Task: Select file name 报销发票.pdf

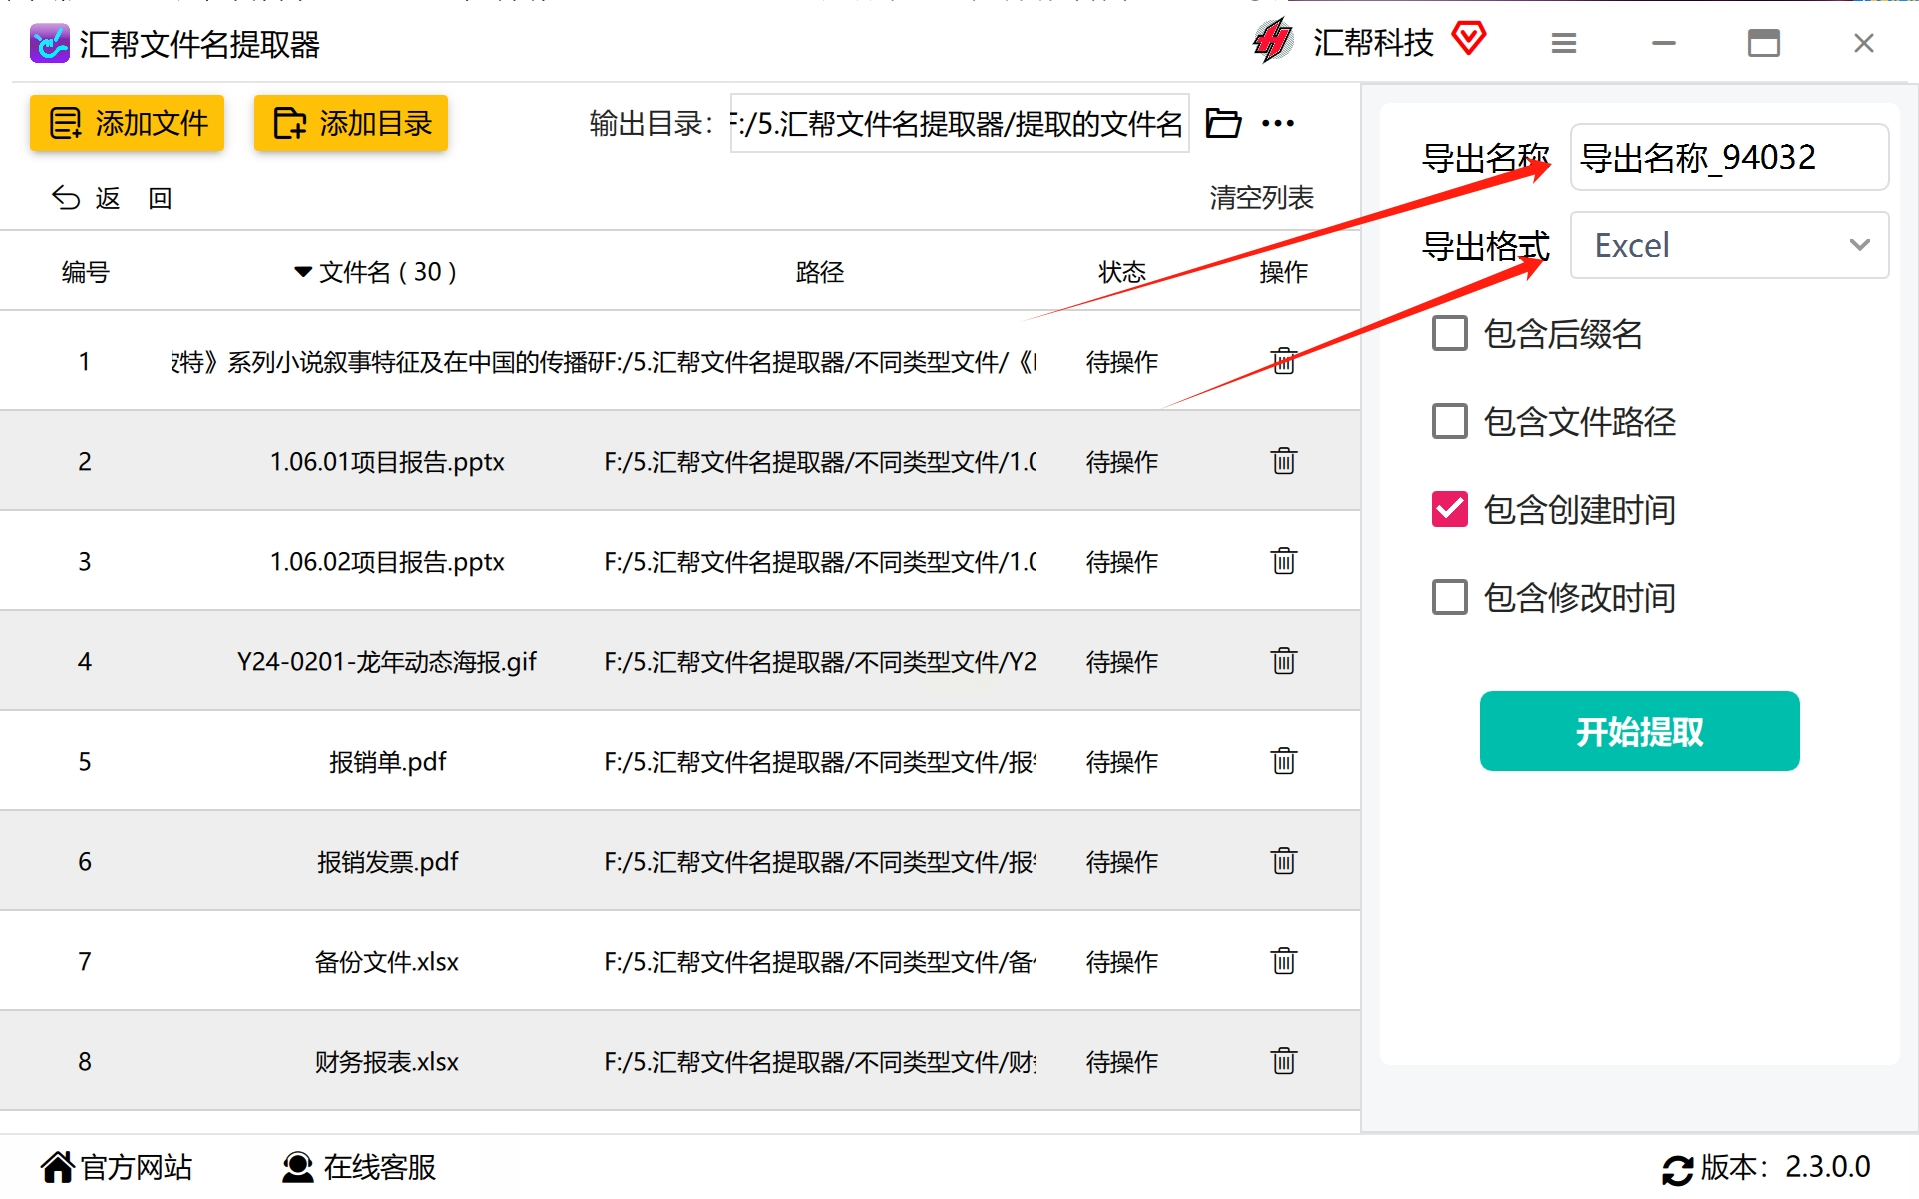Action: tap(387, 861)
